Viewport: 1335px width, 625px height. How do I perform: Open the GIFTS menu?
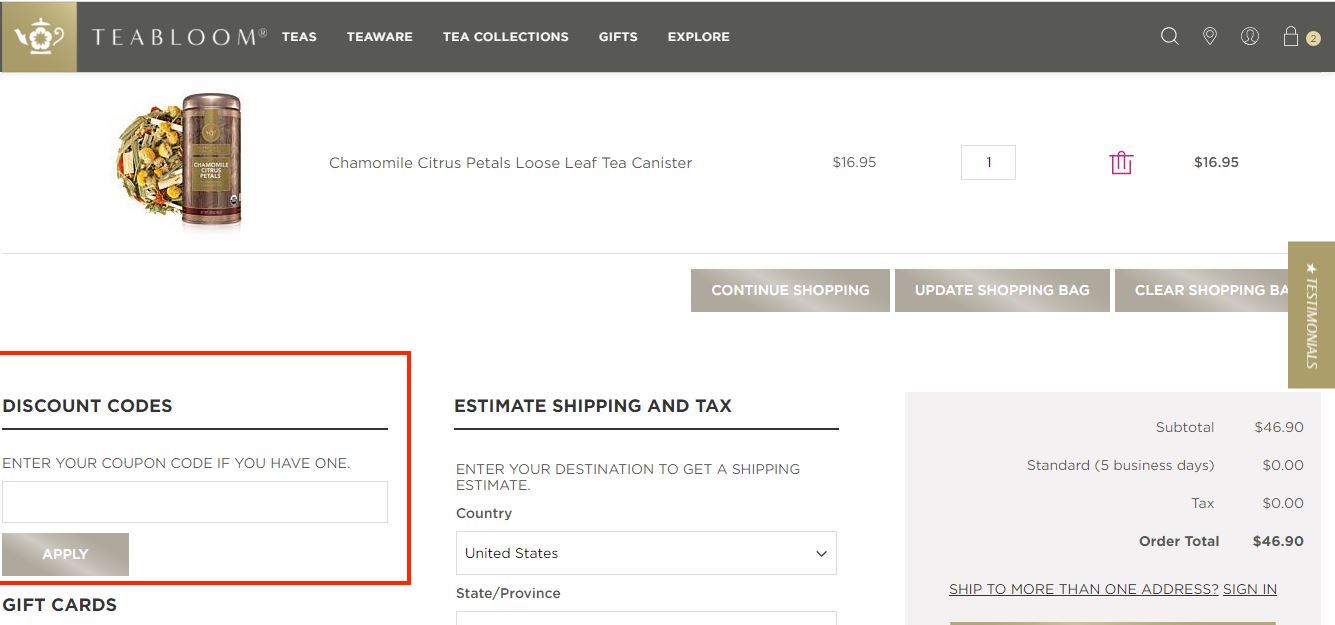pyautogui.click(x=618, y=37)
